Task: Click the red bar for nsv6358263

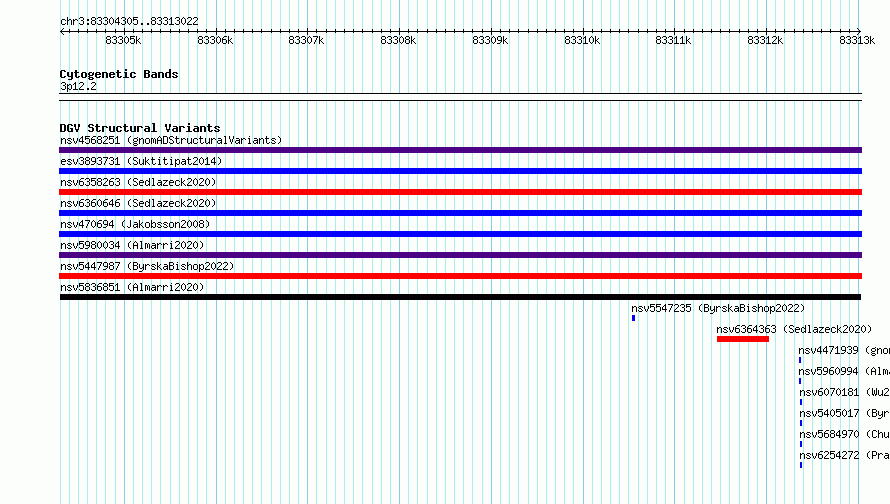Action: coord(460,192)
